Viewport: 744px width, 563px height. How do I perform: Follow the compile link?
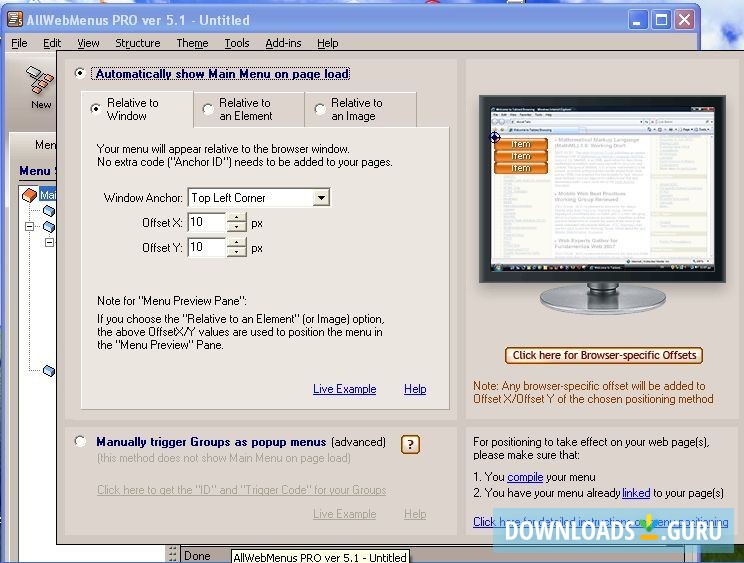[525, 477]
